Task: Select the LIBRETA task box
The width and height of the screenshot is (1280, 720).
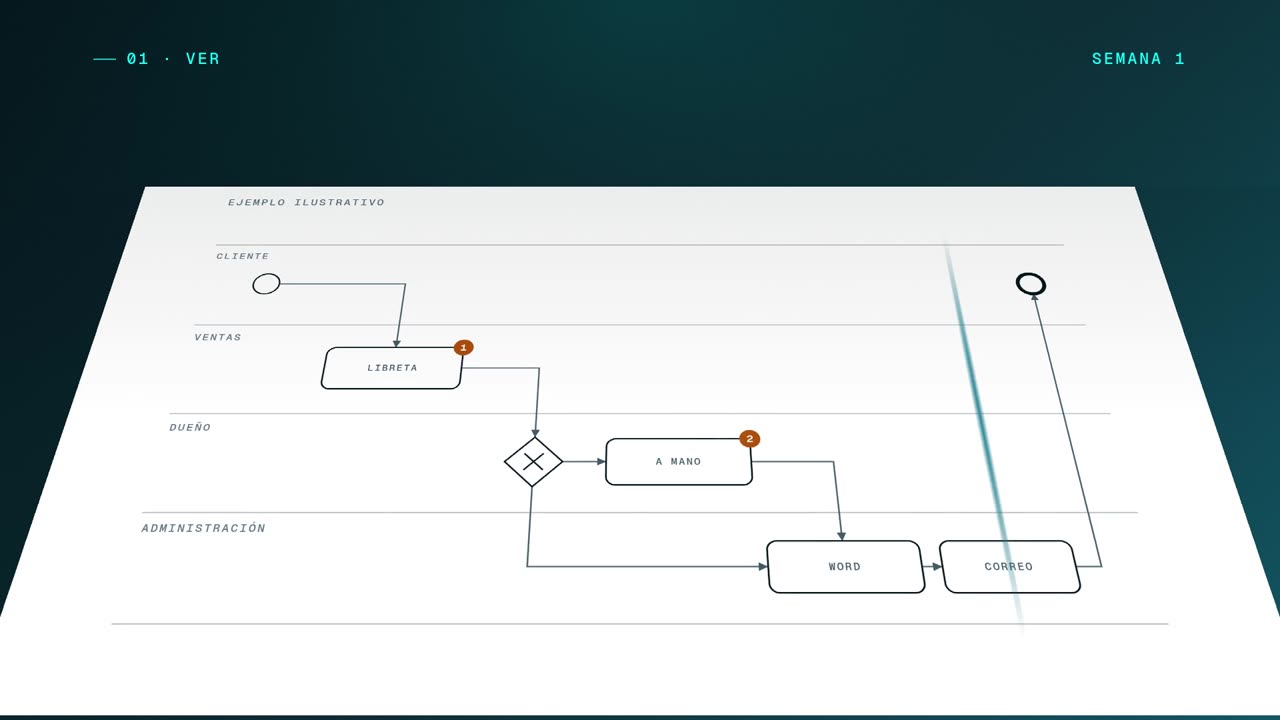Action: pyautogui.click(x=392, y=368)
